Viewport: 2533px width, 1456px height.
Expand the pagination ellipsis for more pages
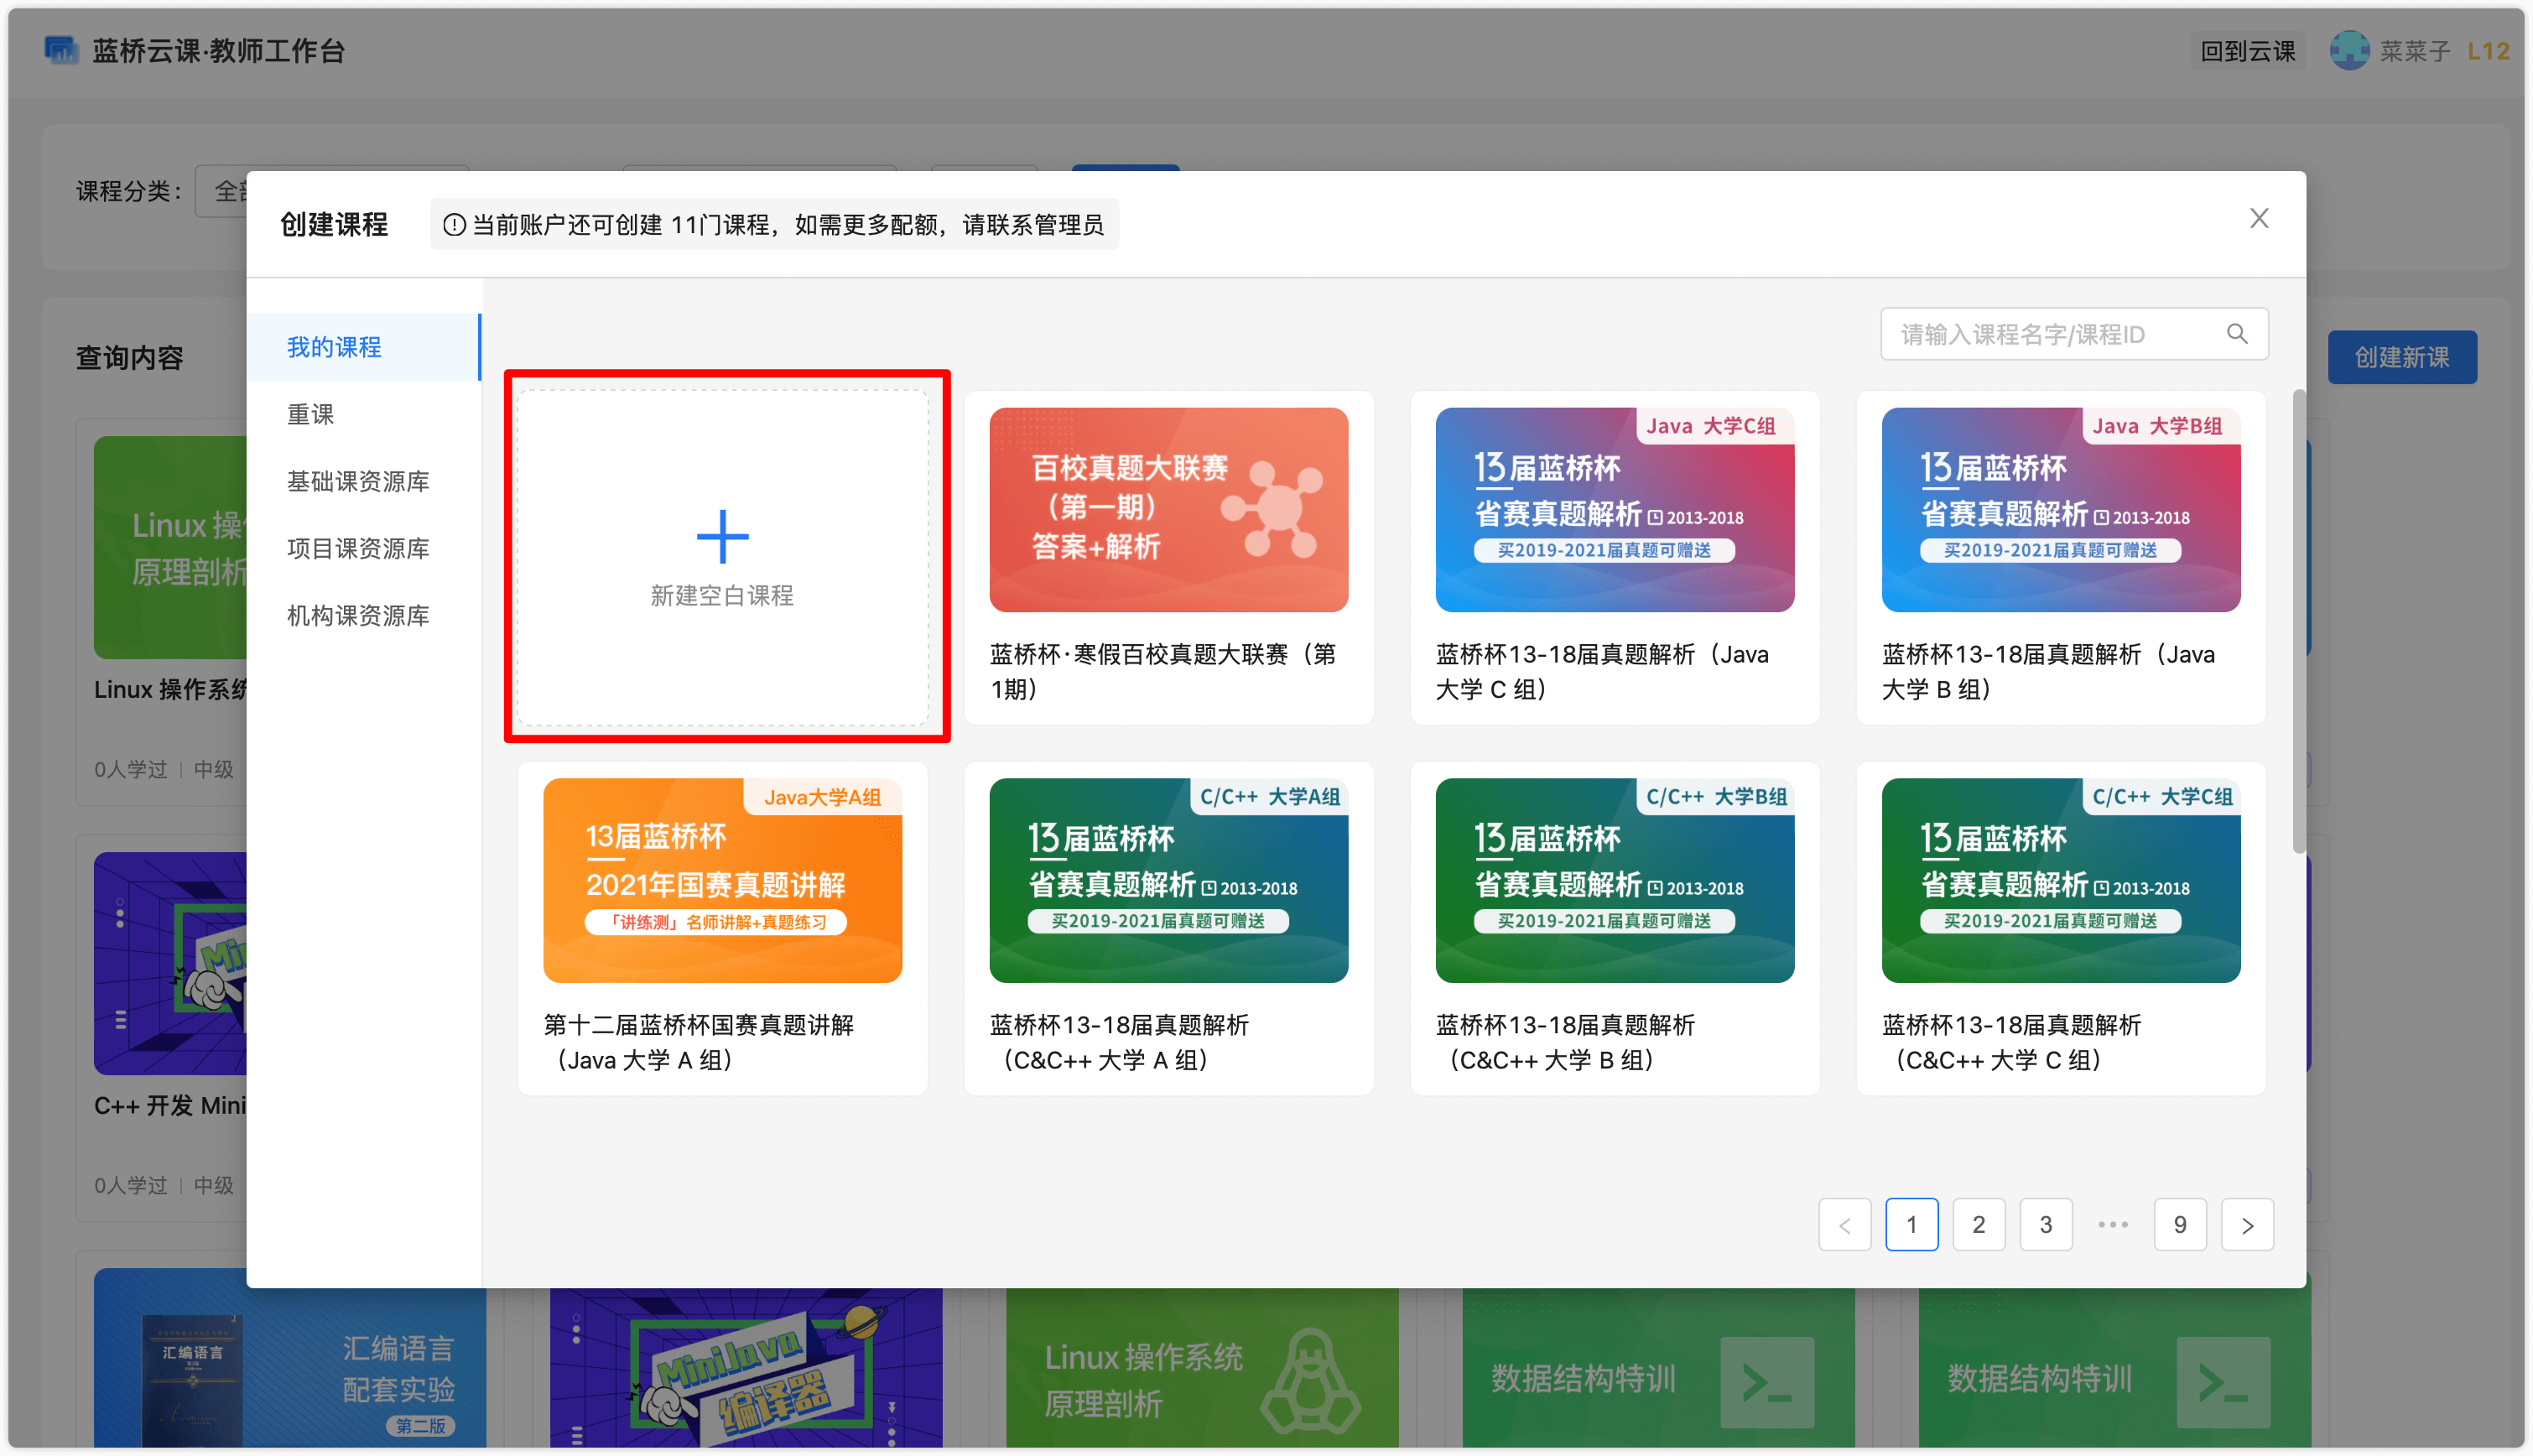[2113, 1225]
